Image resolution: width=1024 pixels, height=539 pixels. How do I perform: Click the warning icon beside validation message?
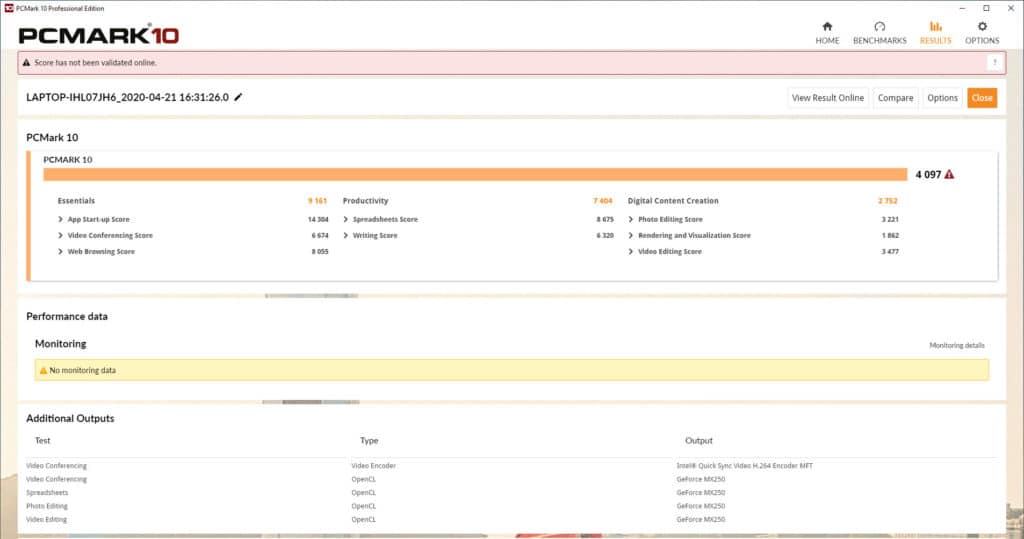pyautogui.click(x=26, y=63)
